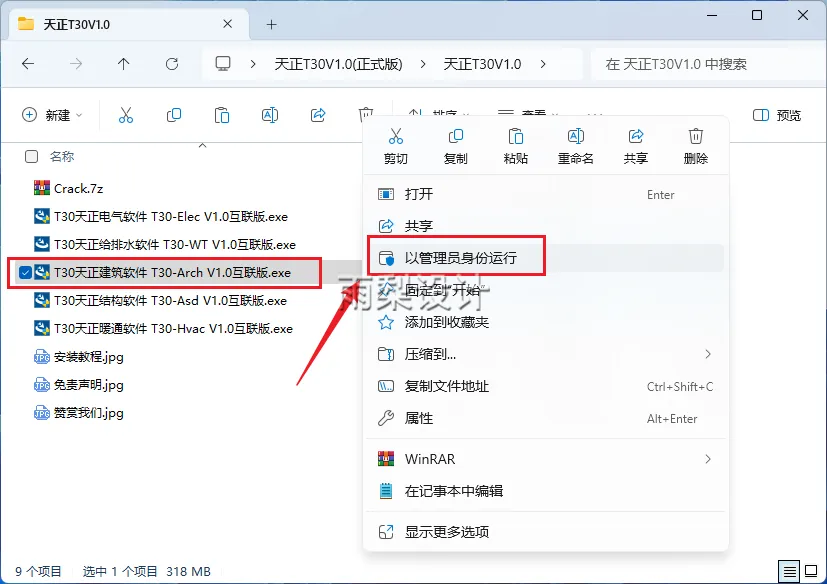Click the This PC monitor icon in address bar
Screen dimensions: 827x584
[x=223, y=64]
